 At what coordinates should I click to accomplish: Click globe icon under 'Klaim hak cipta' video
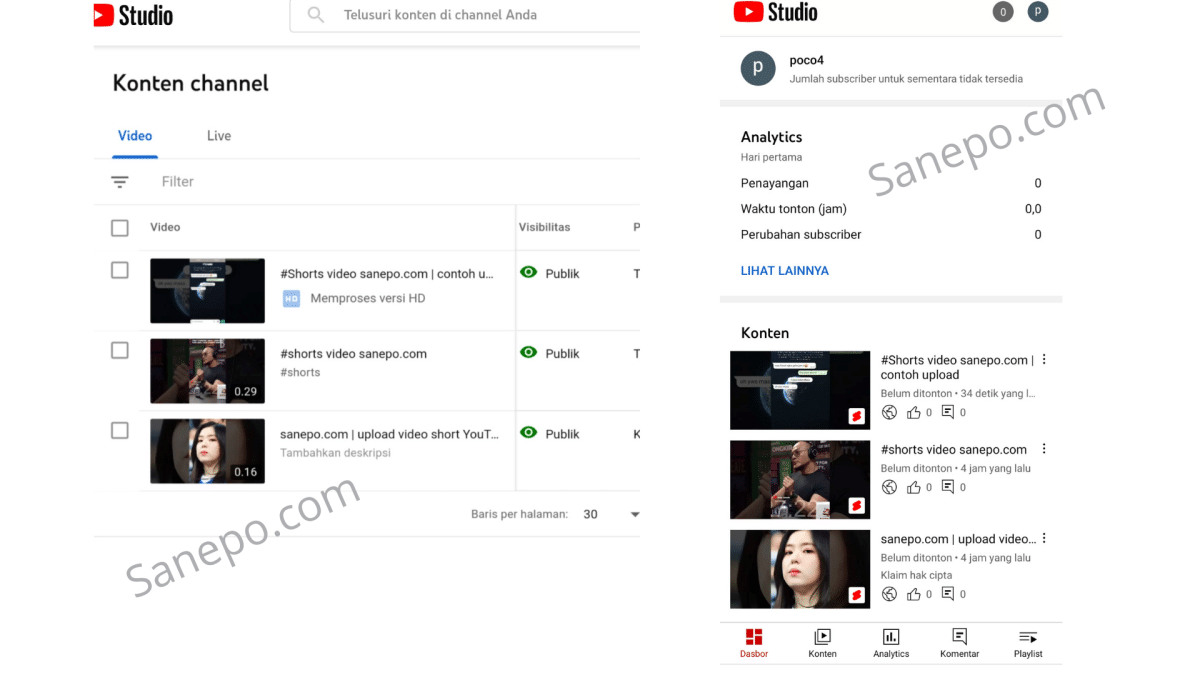tap(889, 594)
